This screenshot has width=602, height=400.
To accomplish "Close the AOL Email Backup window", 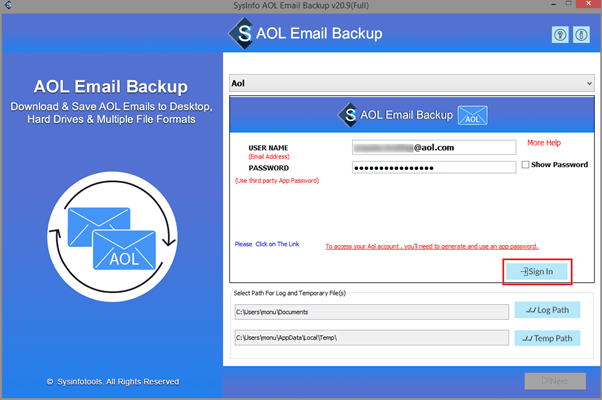I will (589, 4).
